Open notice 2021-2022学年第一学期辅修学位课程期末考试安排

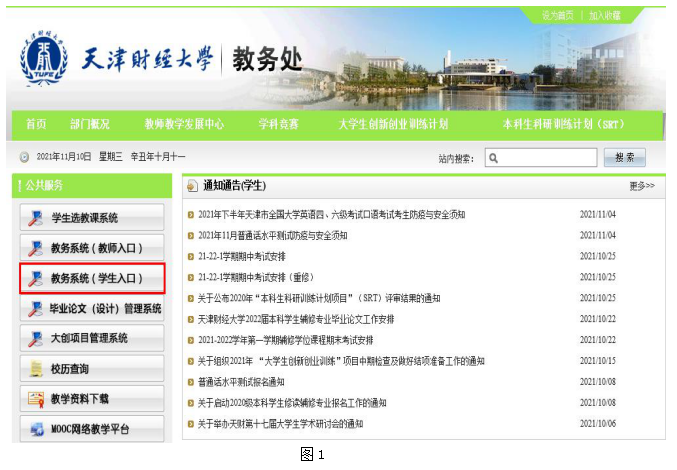pos(286,341)
